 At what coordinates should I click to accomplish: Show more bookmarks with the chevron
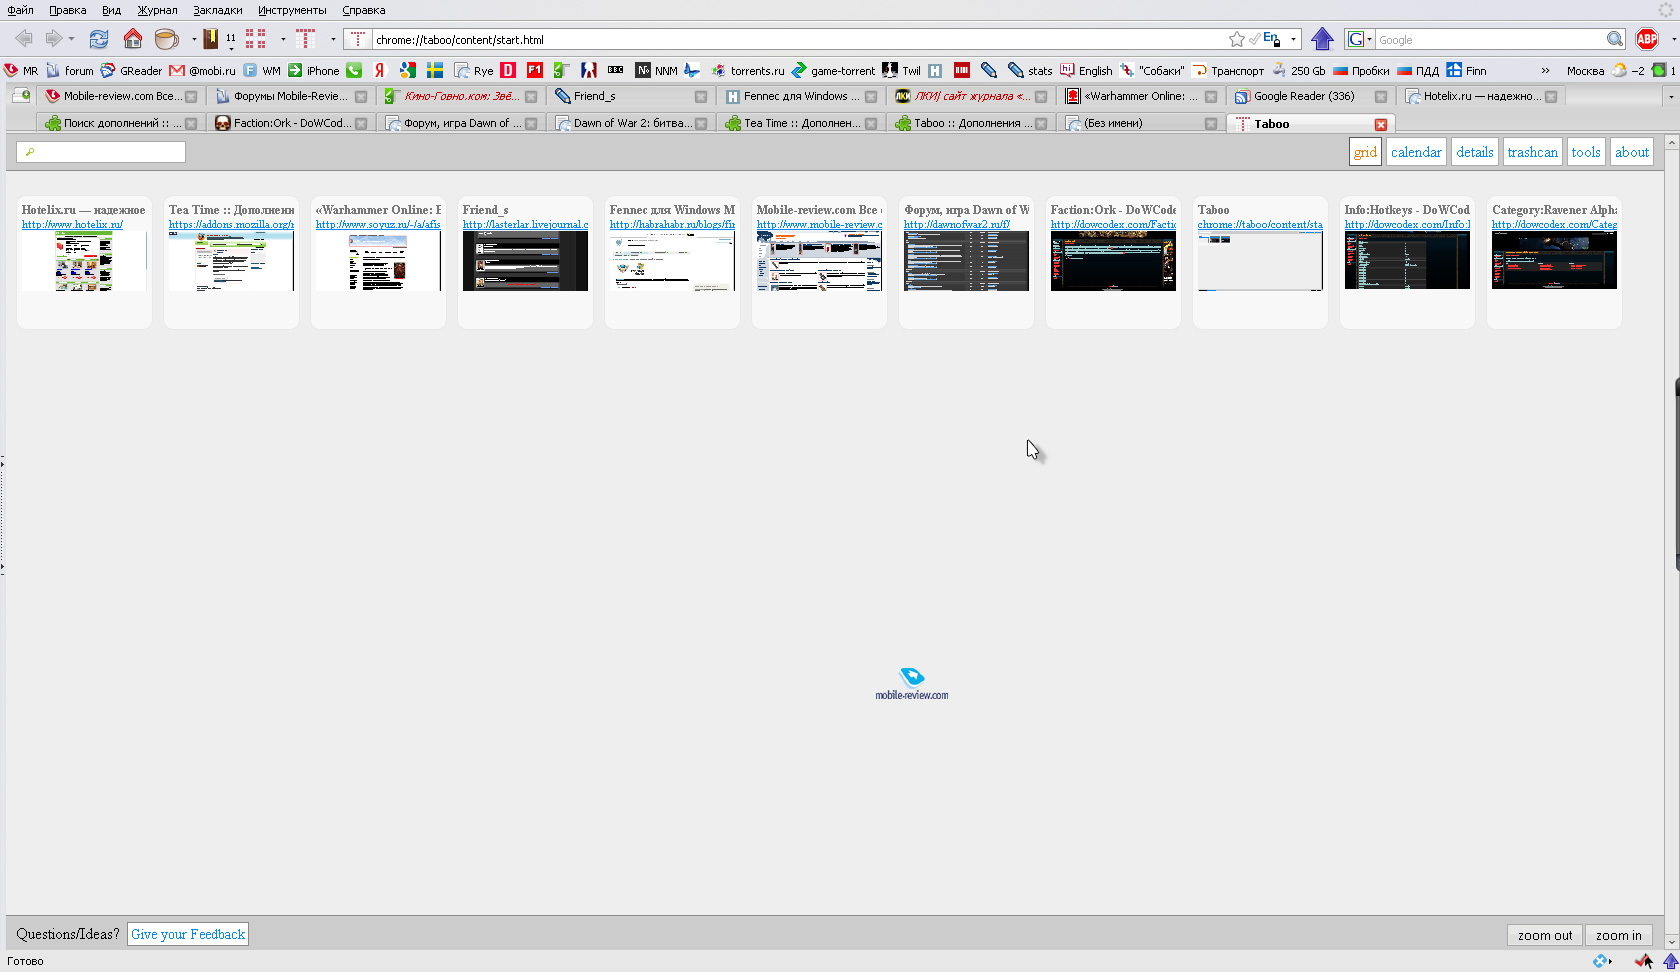pos(1545,70)
